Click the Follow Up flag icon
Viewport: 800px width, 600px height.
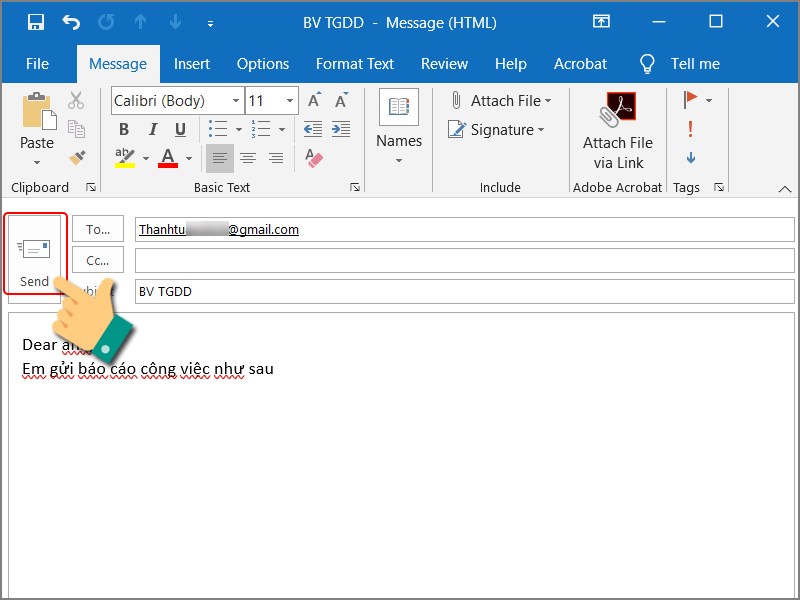(x=691, y=99)
